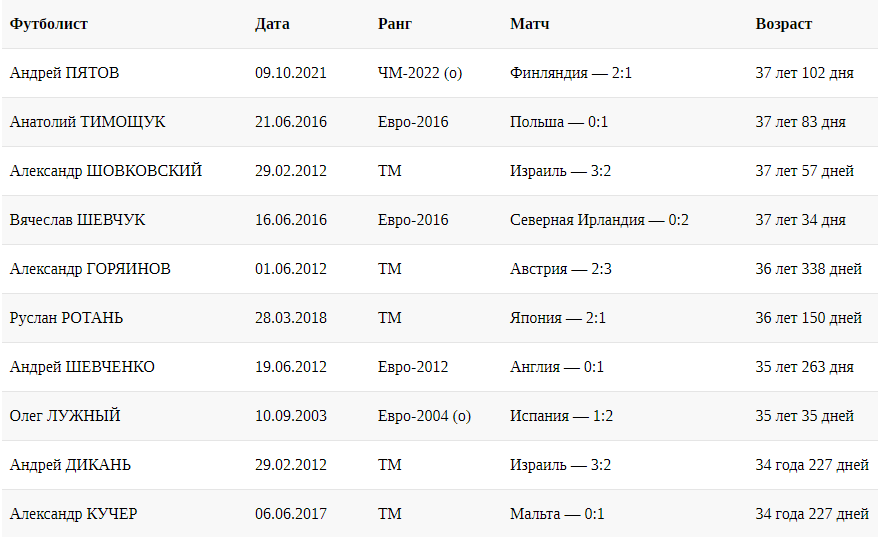Click Александр КУЧЕР in last row

tap(74, 514)
